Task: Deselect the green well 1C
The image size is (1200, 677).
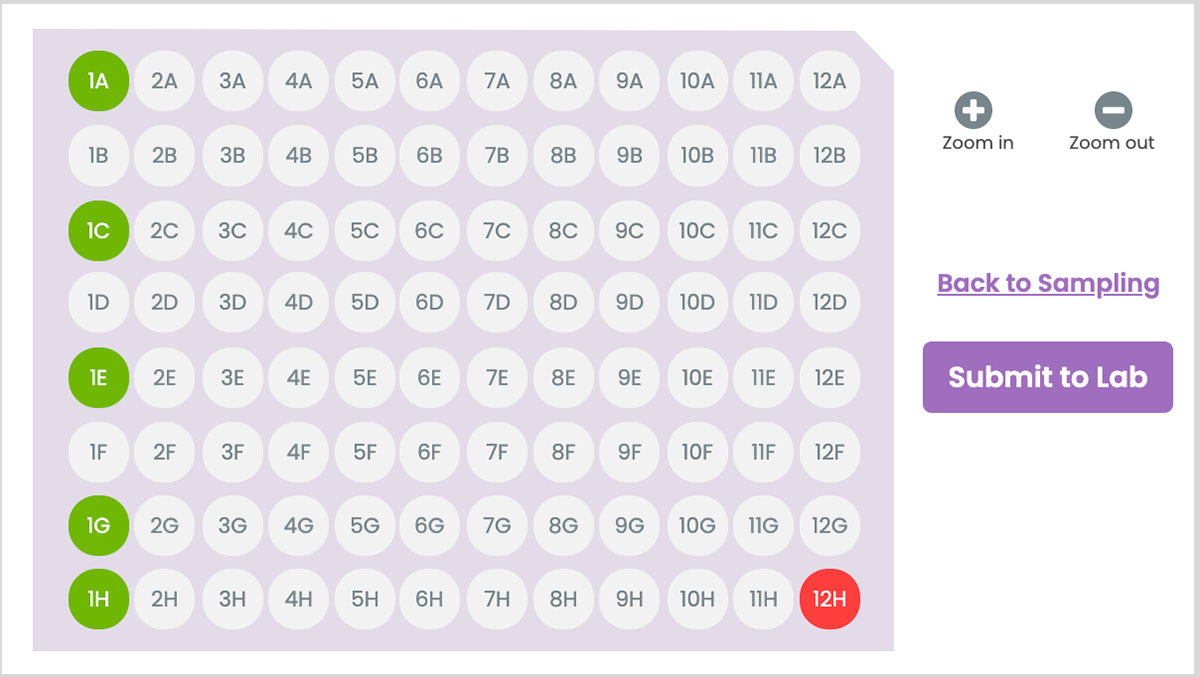Action: tap(98, 230)
